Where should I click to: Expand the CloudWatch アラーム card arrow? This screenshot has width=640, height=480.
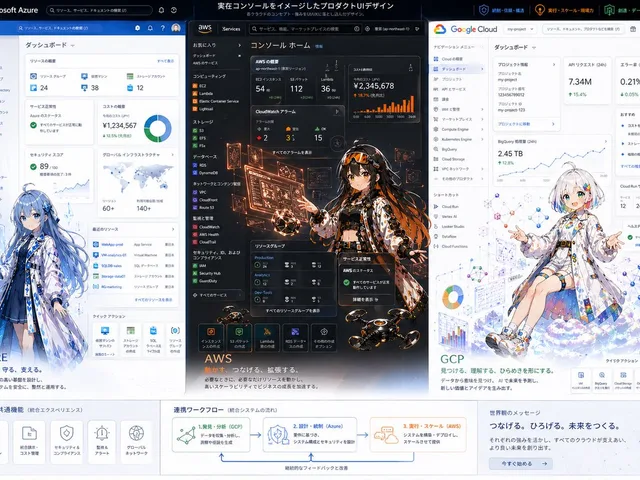(337, 111)
